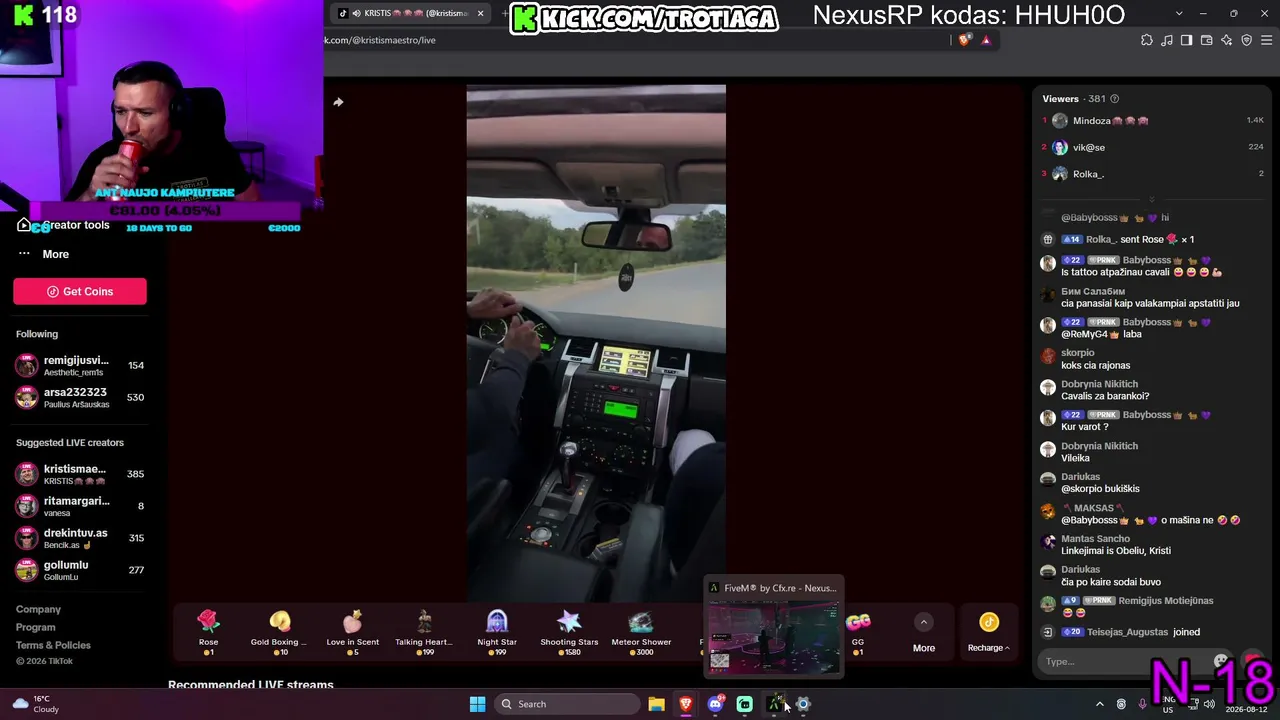Open remigijusvi... in Following list

80,365
